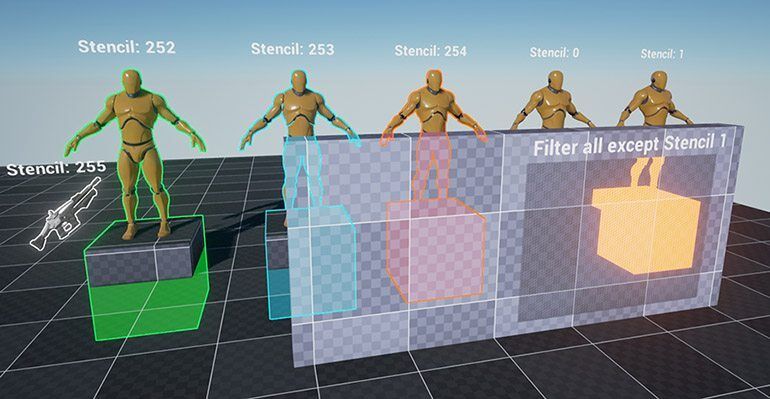
Task: Select the mannequin under Stencil: 1
Action: [x=657, y=99]
